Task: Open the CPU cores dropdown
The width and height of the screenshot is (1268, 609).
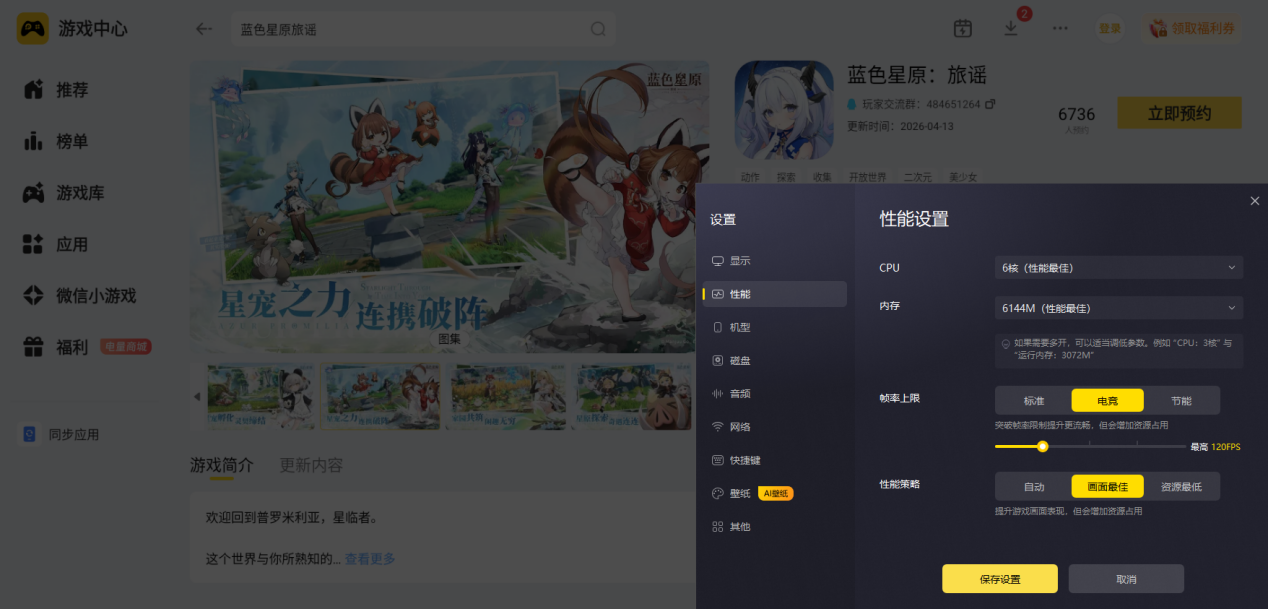Action: pos(1119,268)
